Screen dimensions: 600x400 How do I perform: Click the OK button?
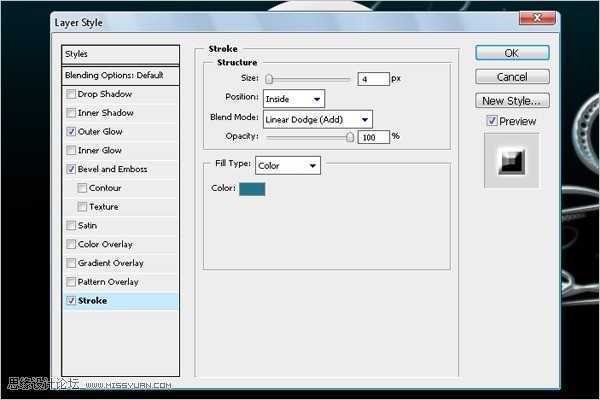(x=512, y=53)
